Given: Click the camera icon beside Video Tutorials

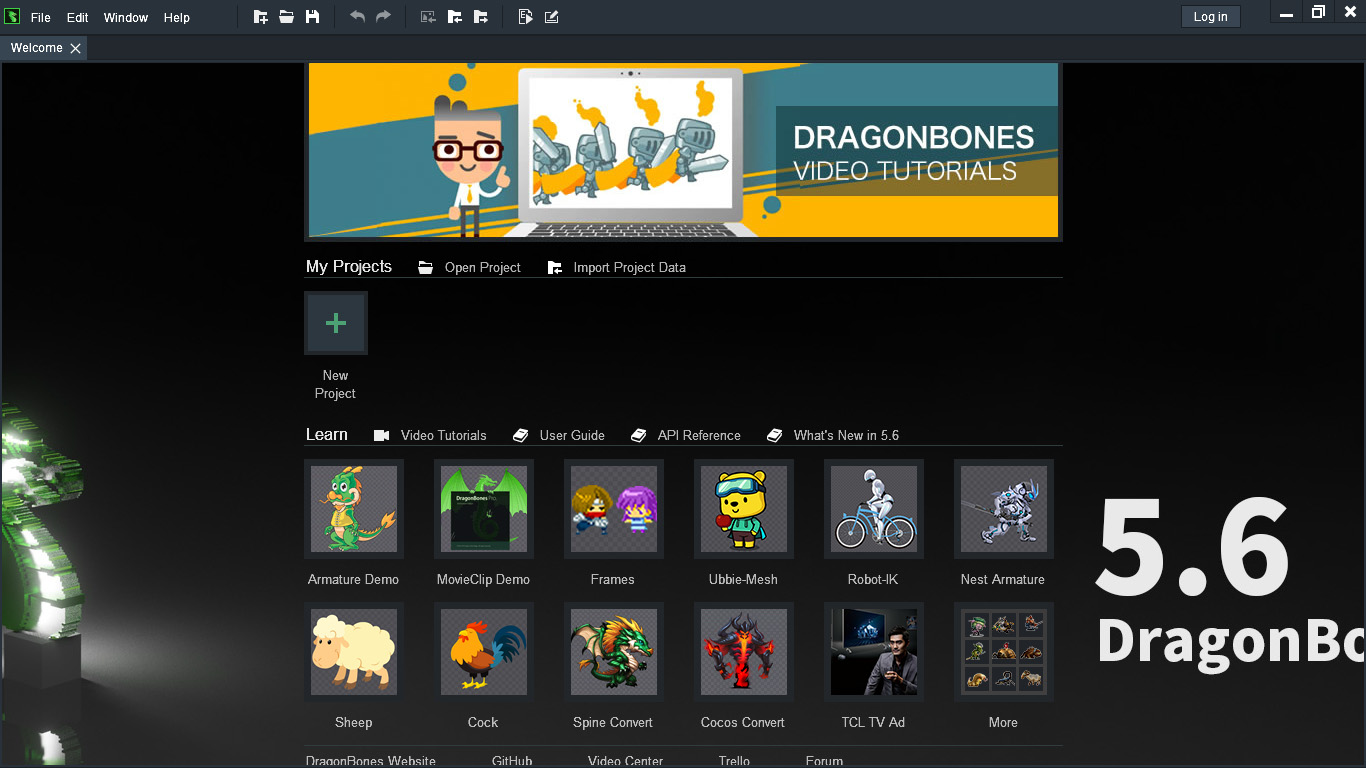Looking at the screenshot, I should point(381,435).
